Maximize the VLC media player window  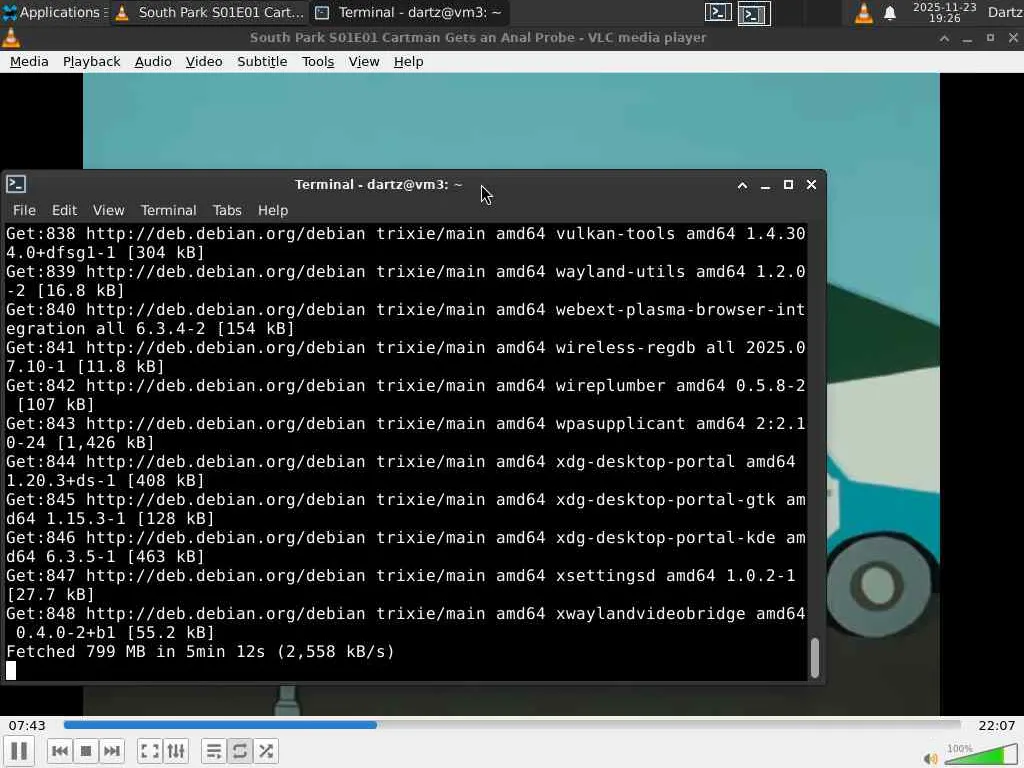coord(990,39)
